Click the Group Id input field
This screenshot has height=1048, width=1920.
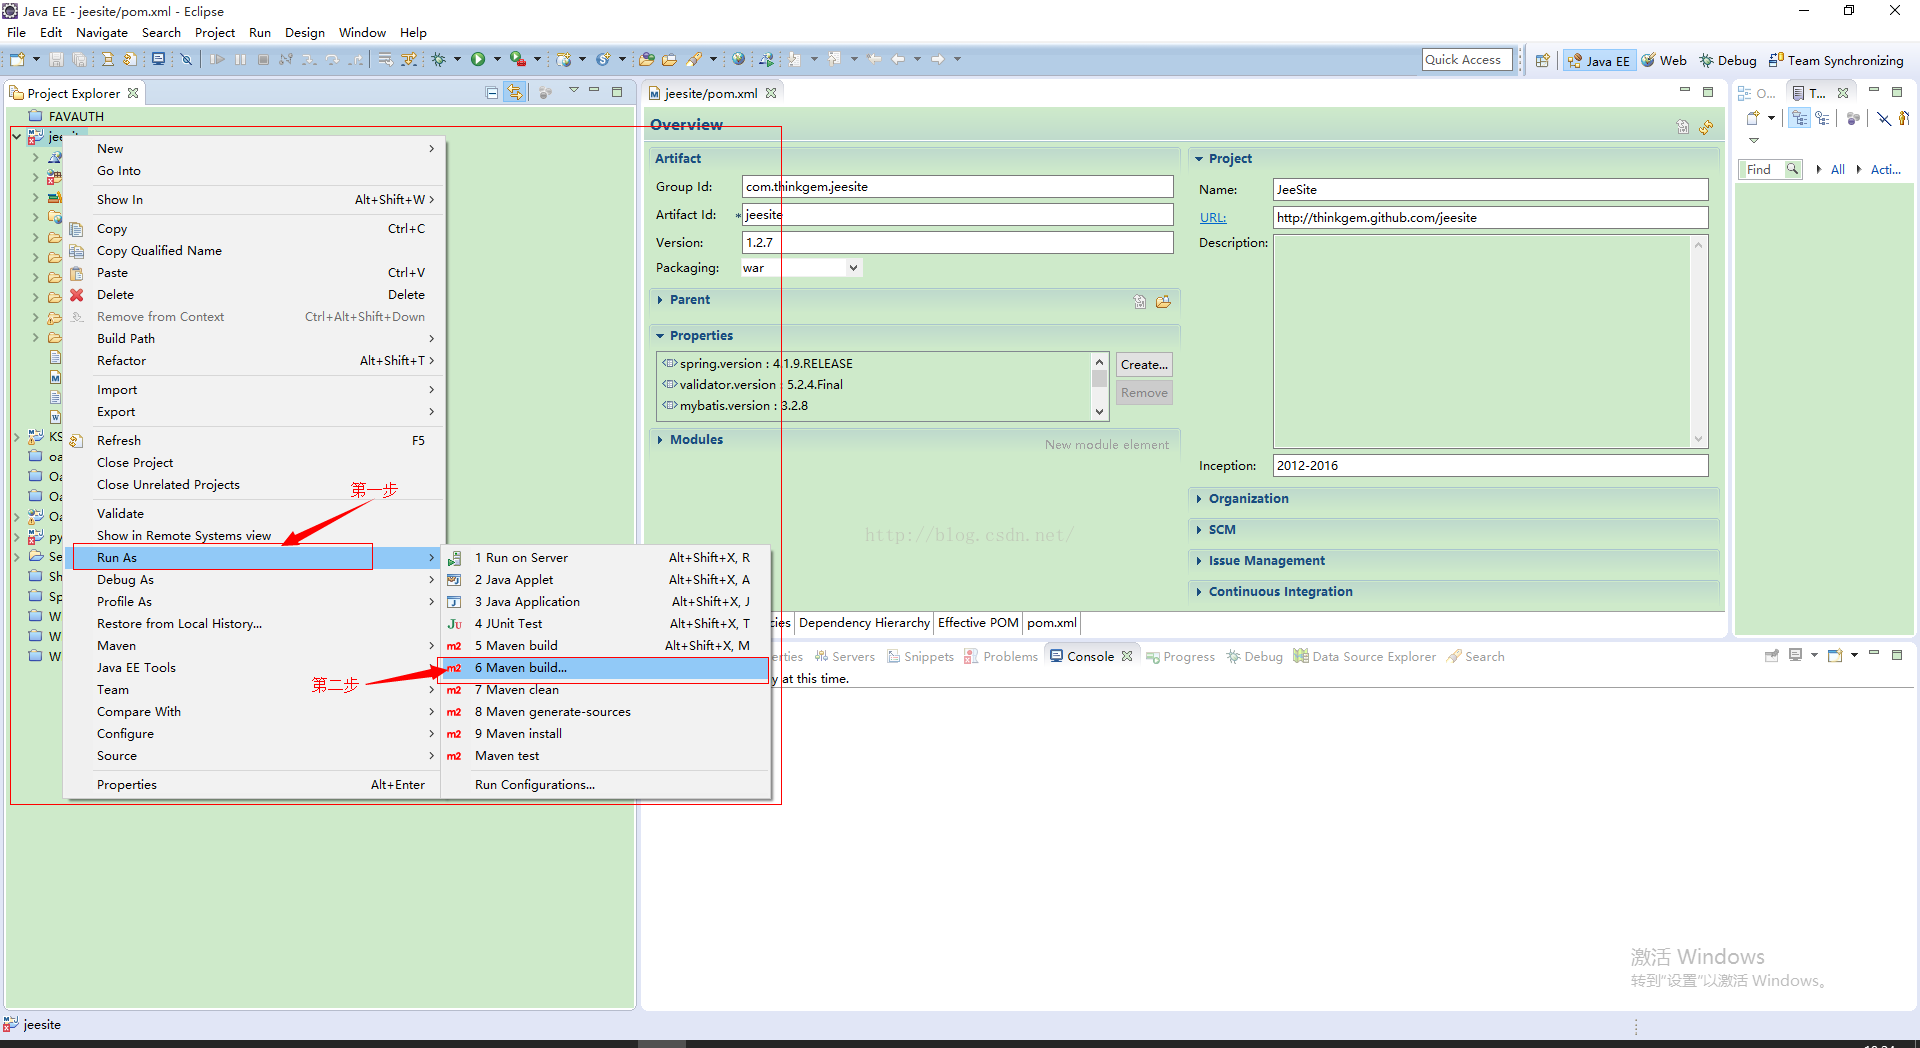pos(957,187)
